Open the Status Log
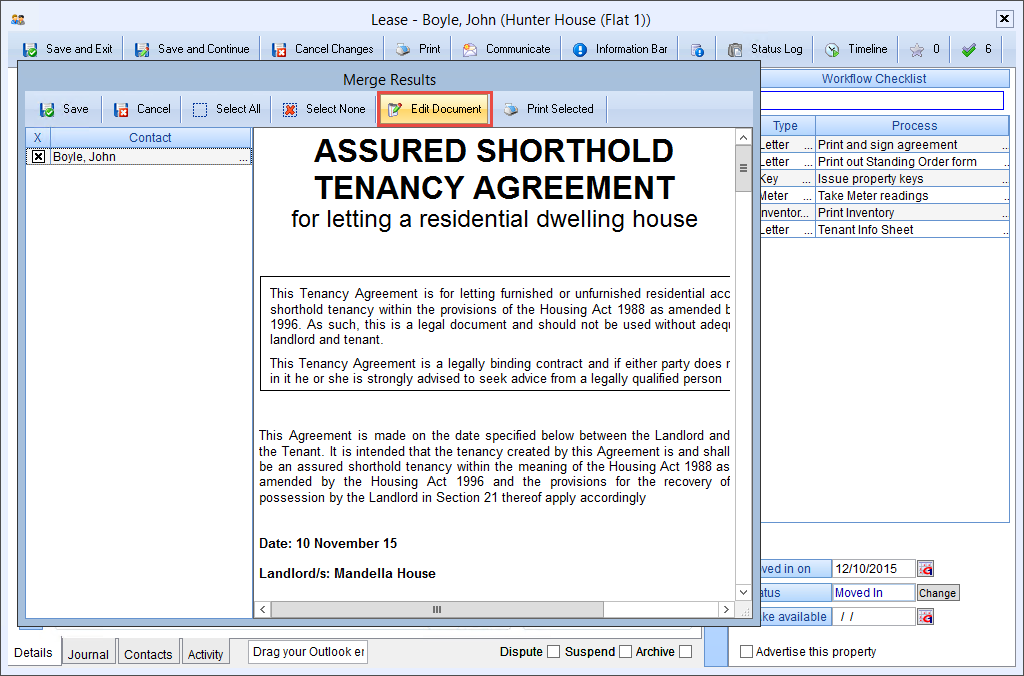 pyautogui.click(x=765, y=49)
